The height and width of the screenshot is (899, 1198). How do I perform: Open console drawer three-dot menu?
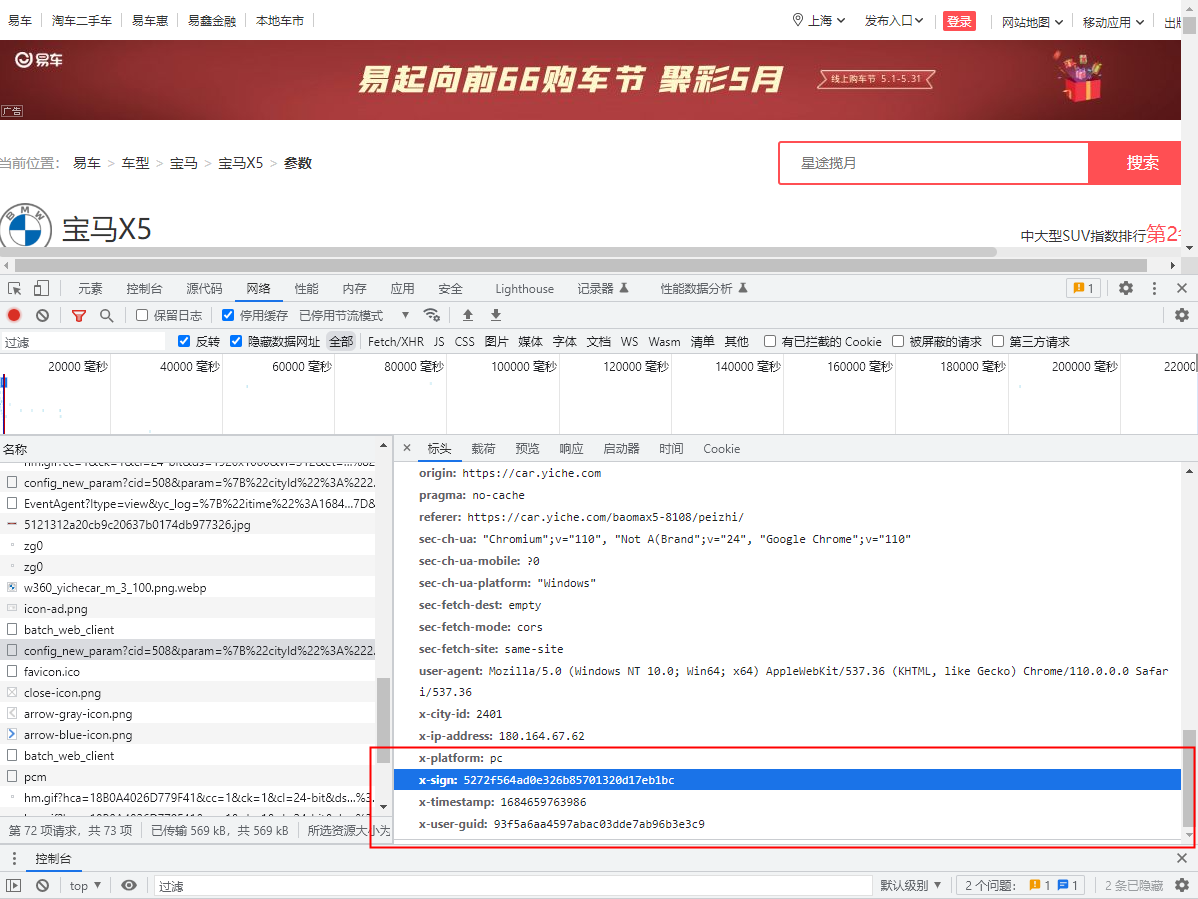[14, 859]
